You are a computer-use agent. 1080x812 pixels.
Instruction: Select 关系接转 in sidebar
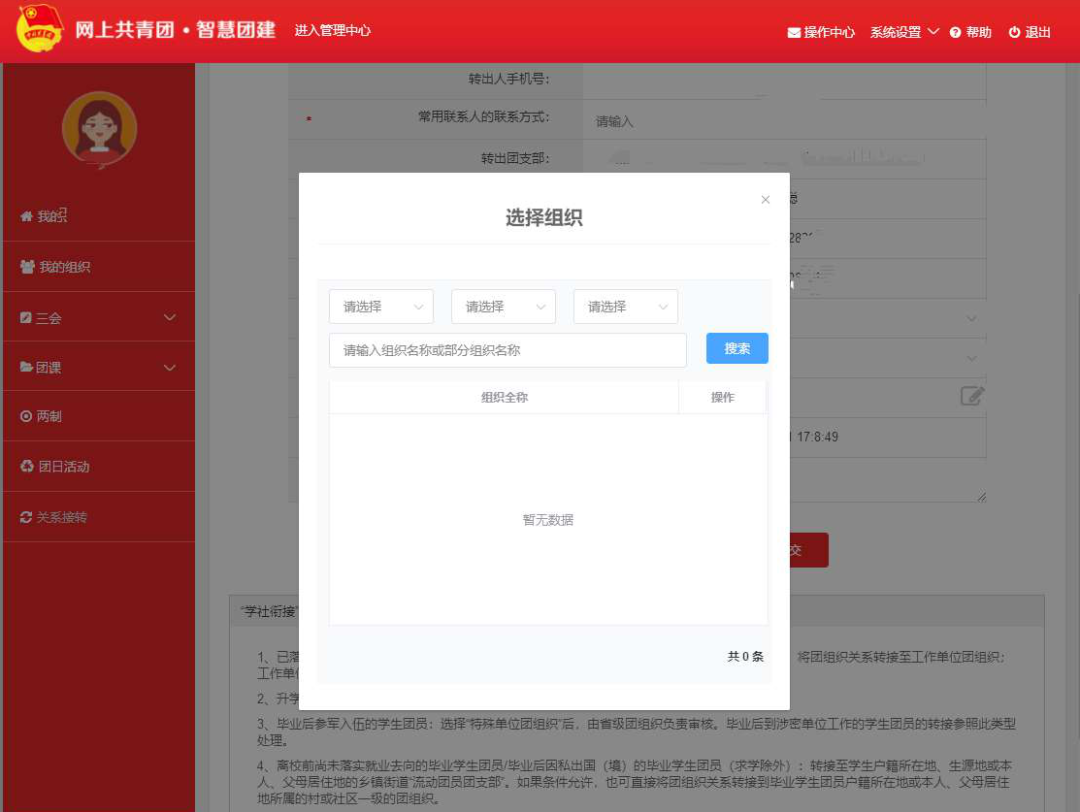pyautogui.click(x=61, y=517)
